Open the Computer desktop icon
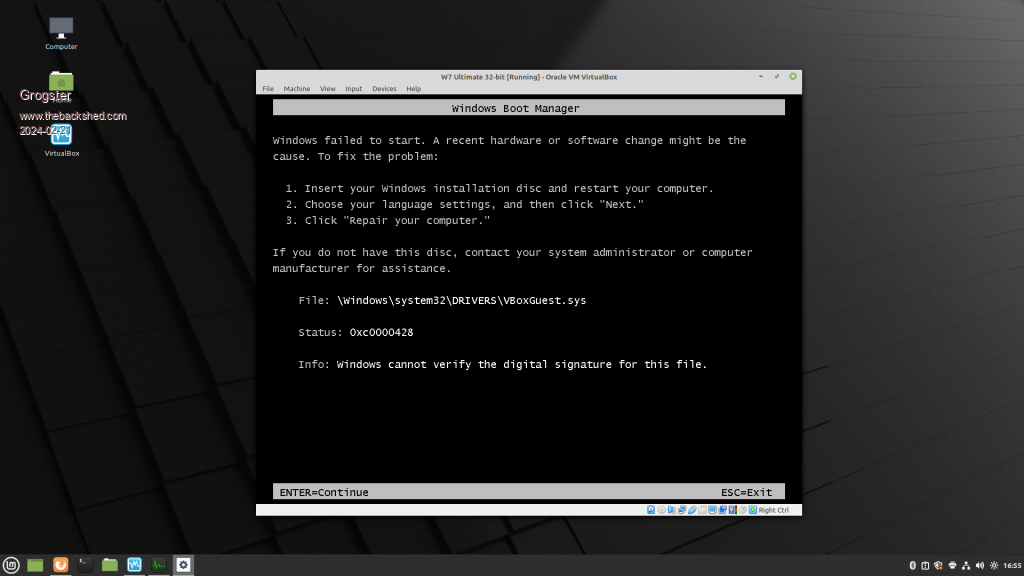Viewport: 1024px width, 576px height. pyautogui.click(x=61, y=30)
